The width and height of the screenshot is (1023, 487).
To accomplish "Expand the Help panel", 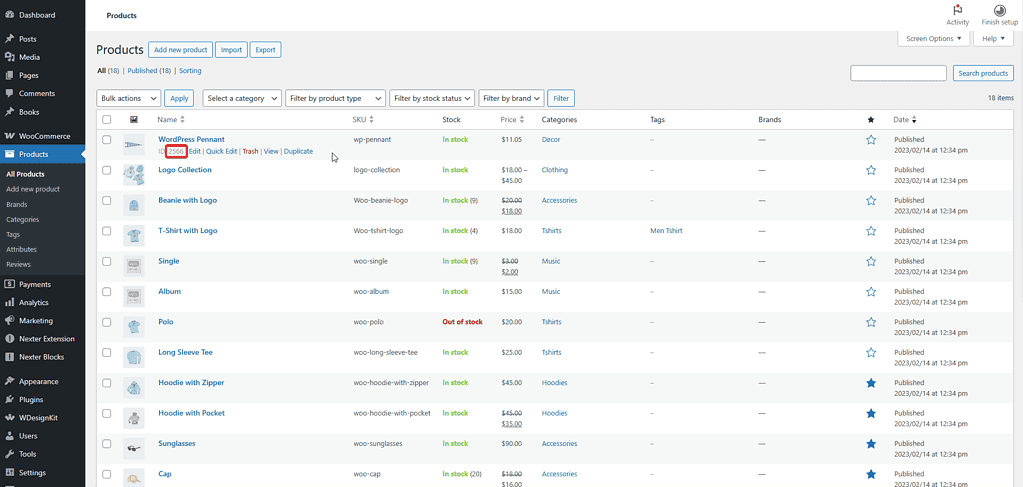I will click(993, 39).
